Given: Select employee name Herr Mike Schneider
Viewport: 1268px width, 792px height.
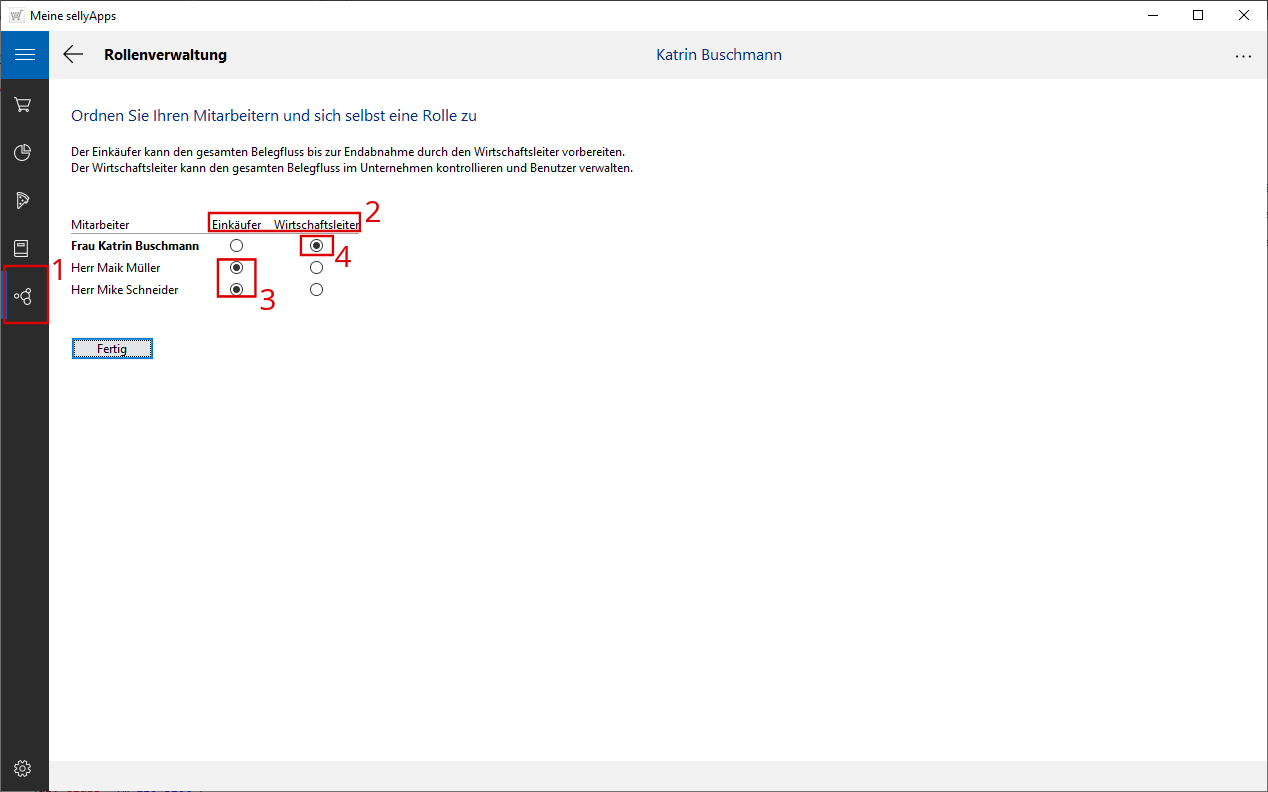Looking at the screenshot, I should pyautogui.click(x=125, y=290).
